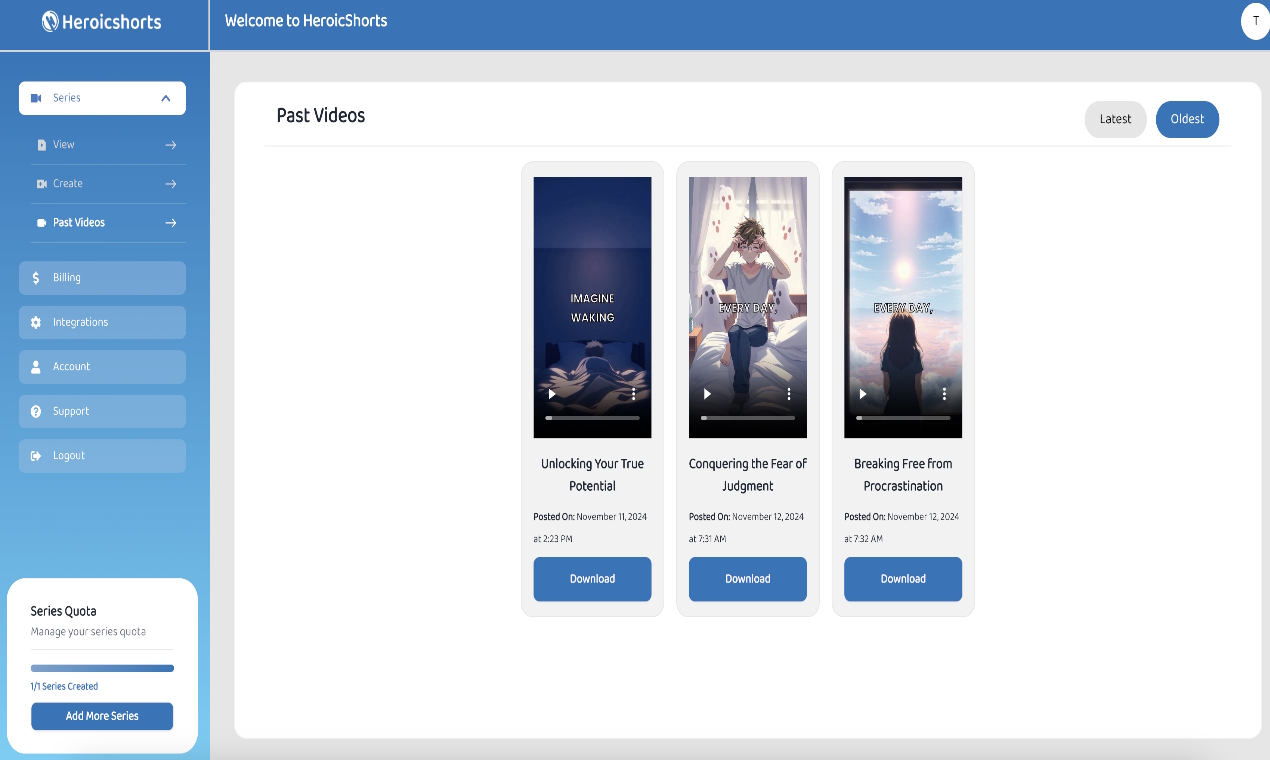
Task: Open three-dot menu on Unlocking Potential video
Action: click(x=634, y=394)
